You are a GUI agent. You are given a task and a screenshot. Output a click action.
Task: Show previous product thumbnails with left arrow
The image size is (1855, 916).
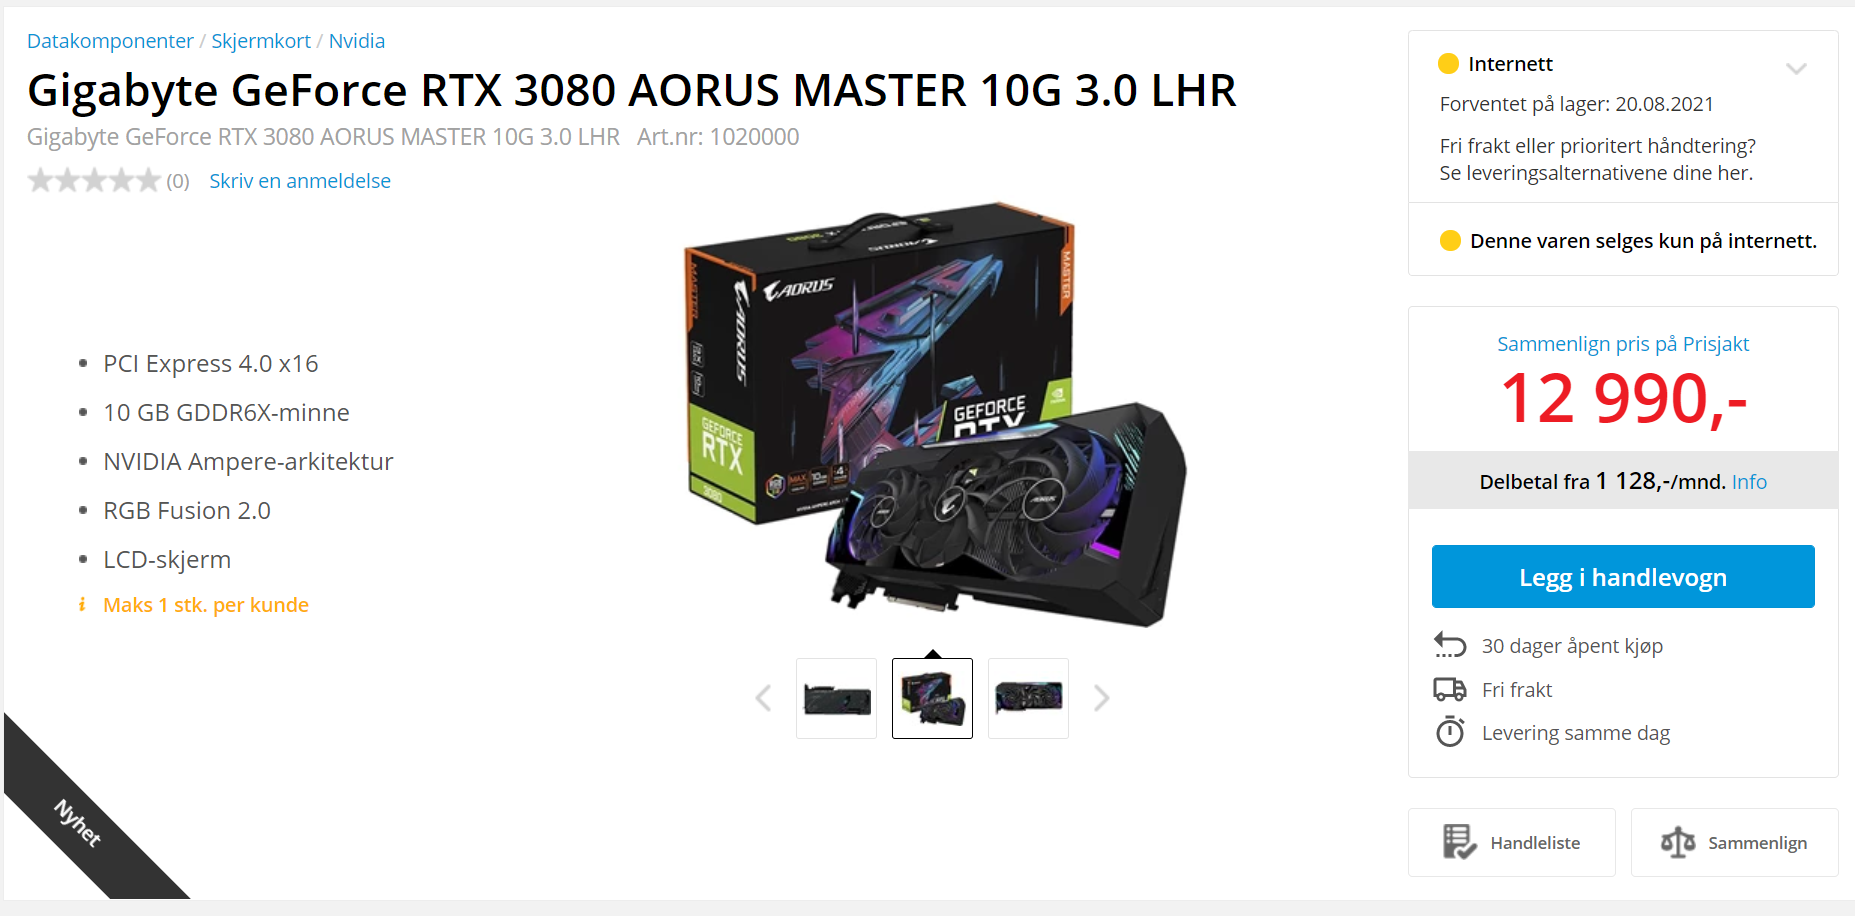coord(763,698)
